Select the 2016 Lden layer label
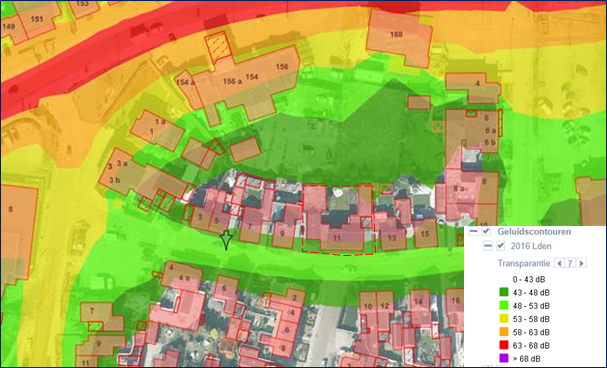The height and width of the screenshot is (368, 607). (x=531, y=246)
